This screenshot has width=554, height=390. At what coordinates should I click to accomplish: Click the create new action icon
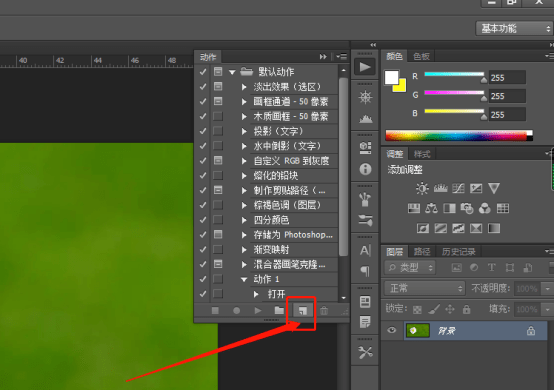pos(302,310)
